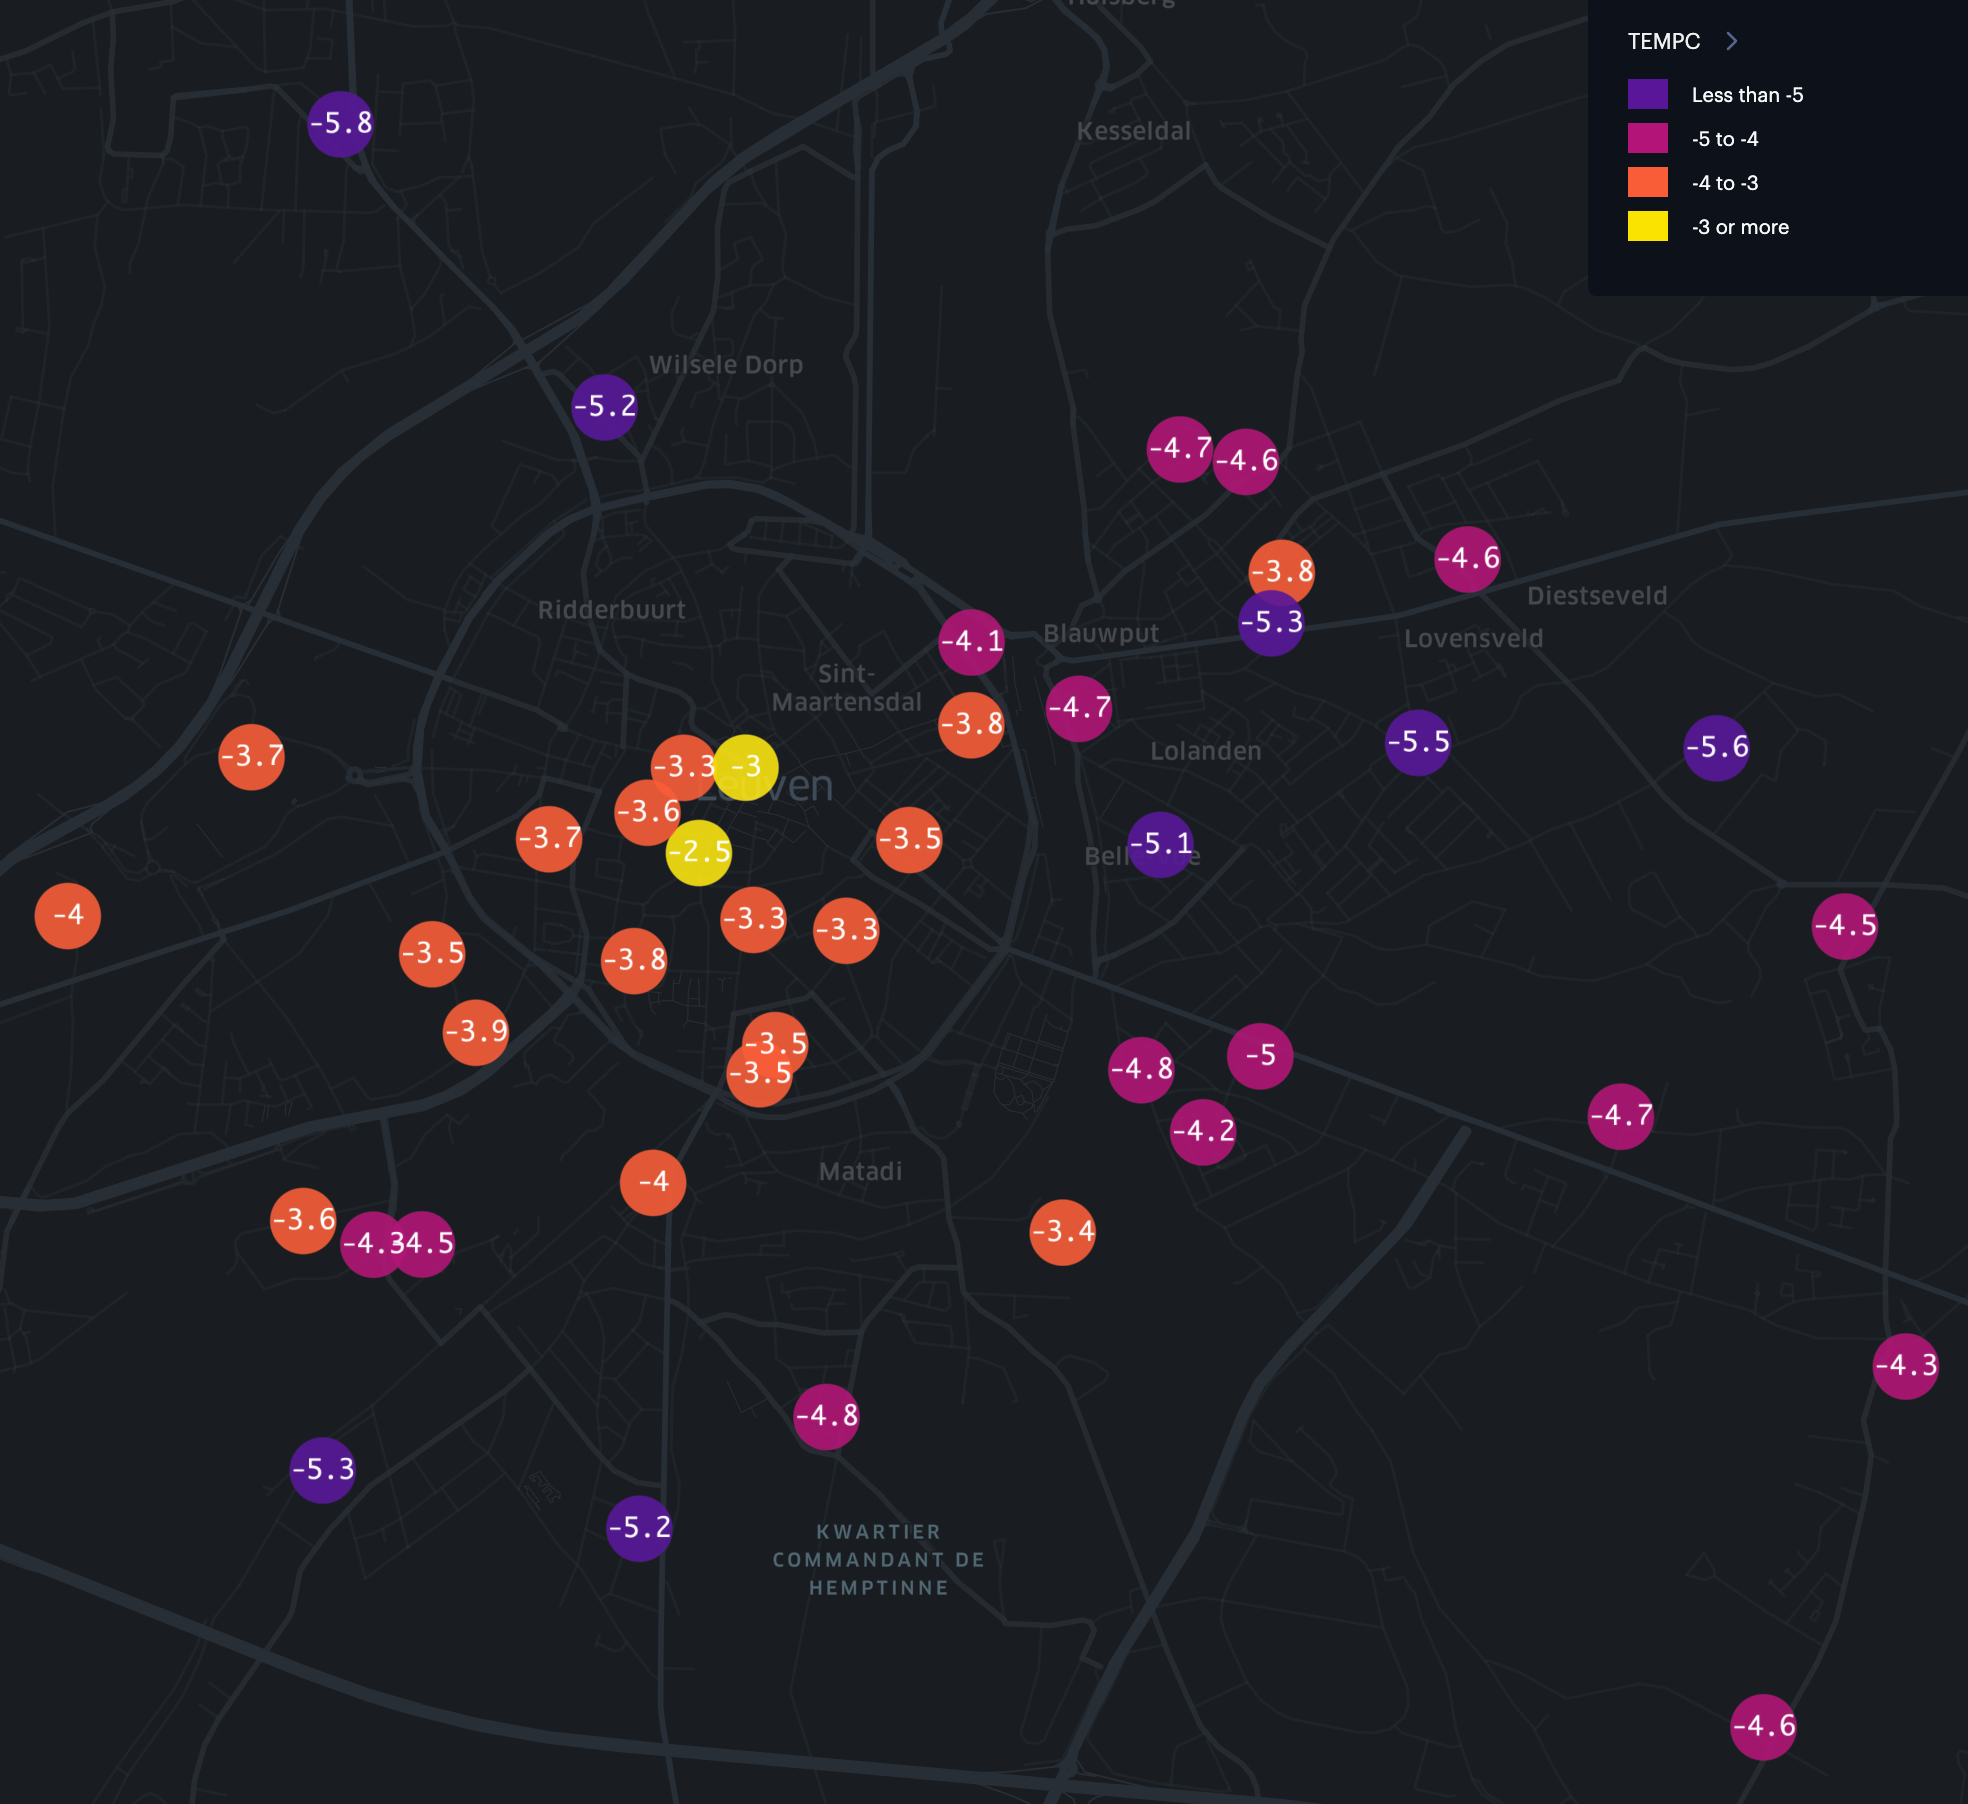Click the TEMPC legend title
Screen dimensions: 1968x1804
1663,41
